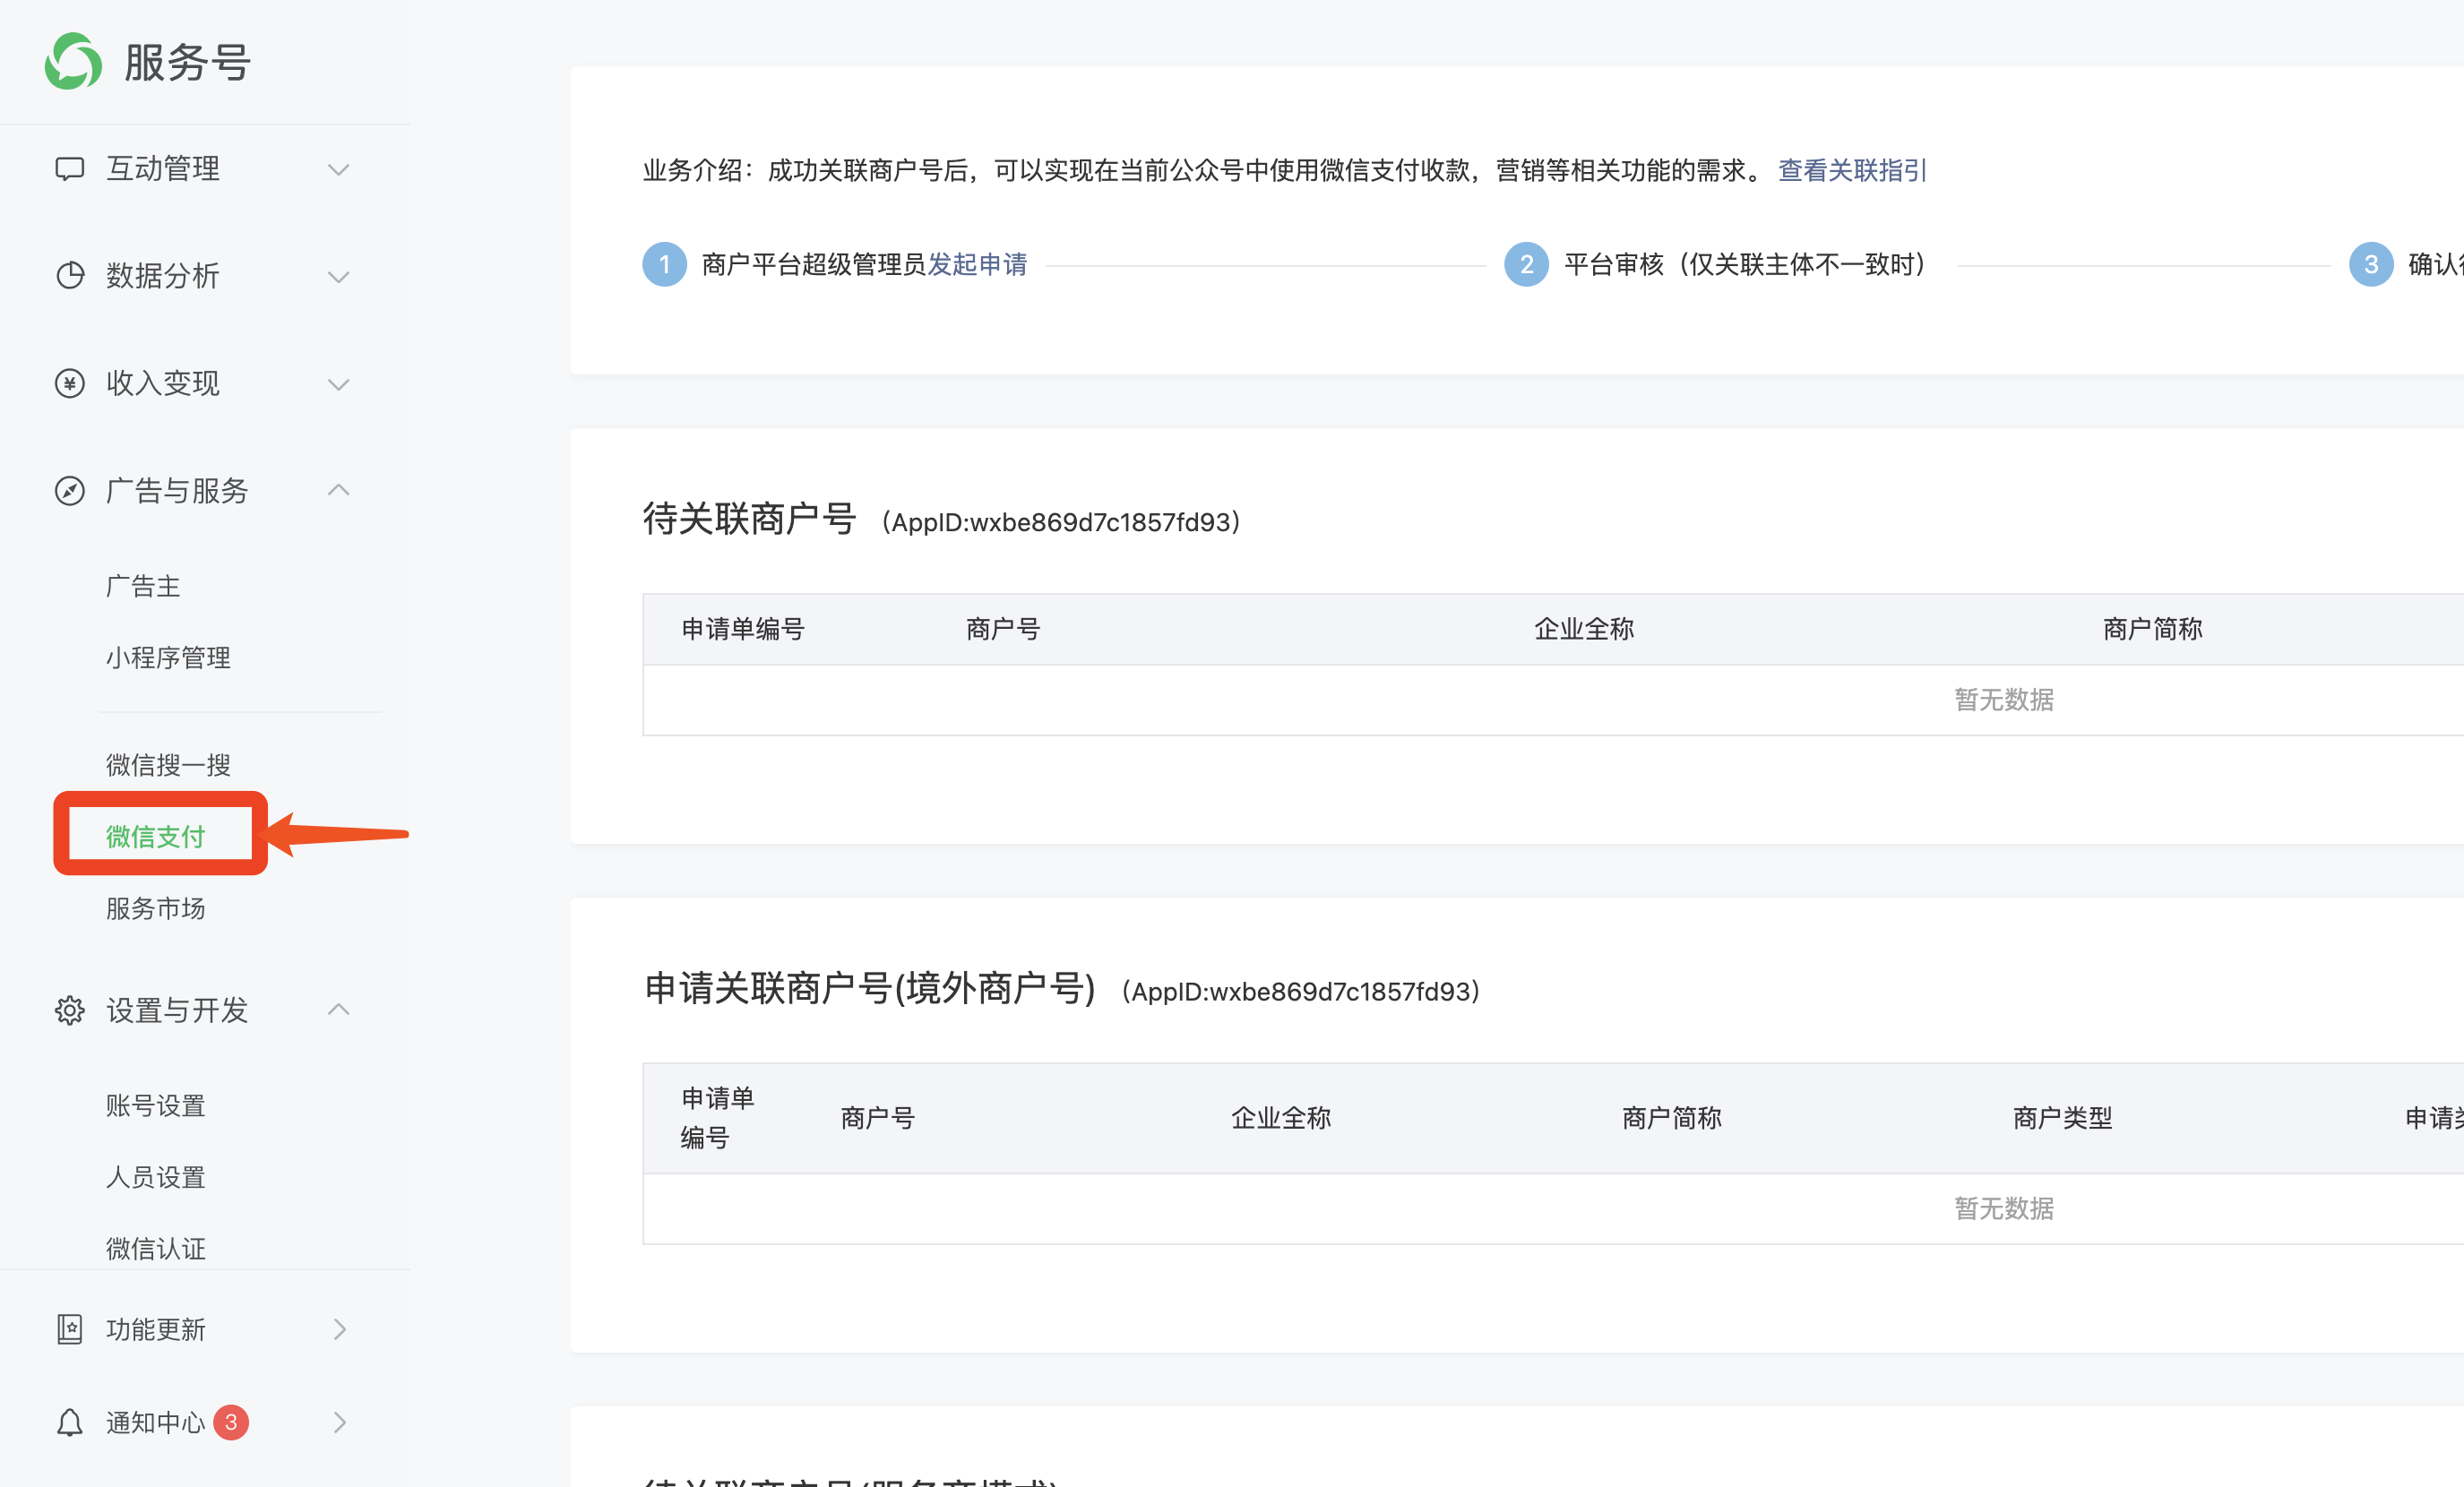2464x1487 pixels.
Task: Click the 业务介绍 description text
Action: [x=1204, y=170]
